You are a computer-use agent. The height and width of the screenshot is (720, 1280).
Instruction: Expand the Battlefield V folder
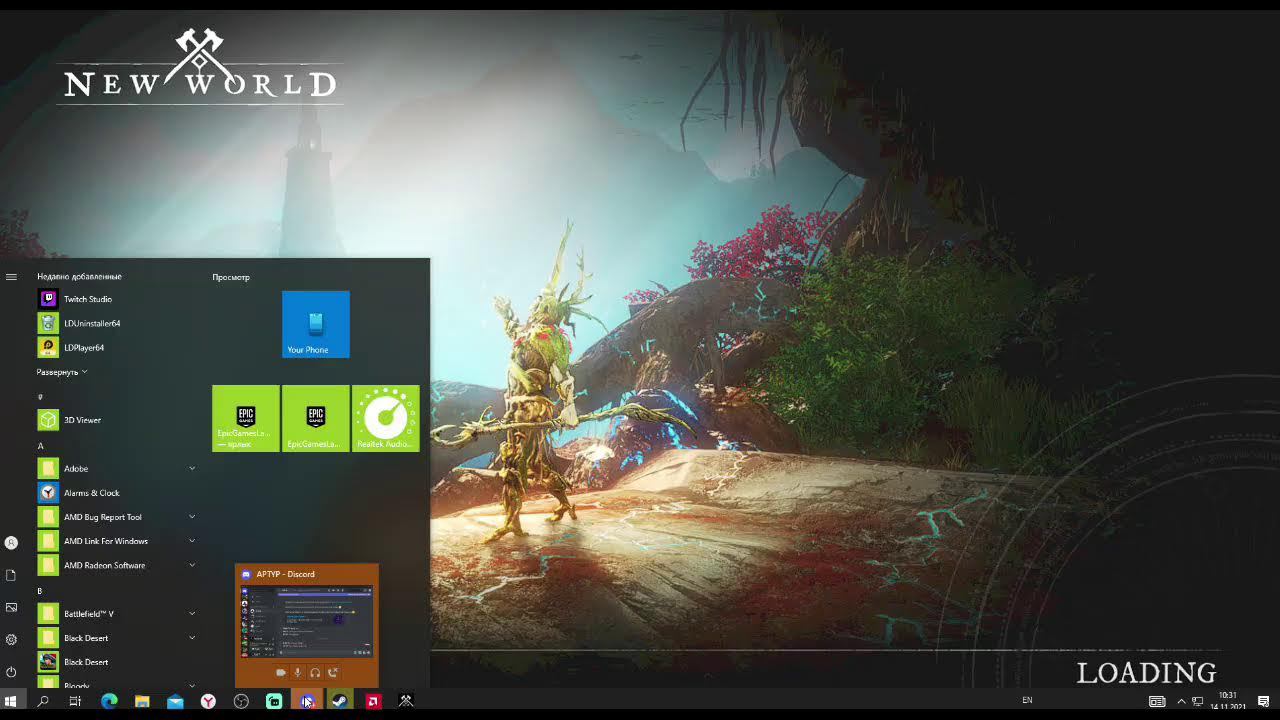(192, 614)
